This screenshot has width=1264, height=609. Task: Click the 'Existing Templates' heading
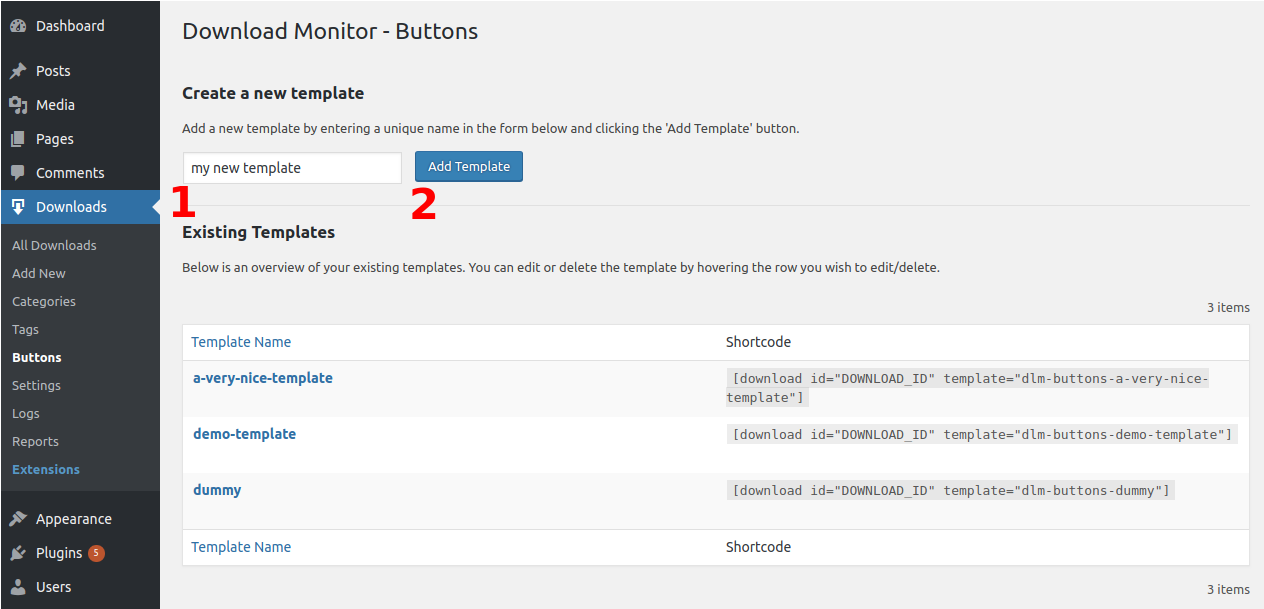[258, 232]
